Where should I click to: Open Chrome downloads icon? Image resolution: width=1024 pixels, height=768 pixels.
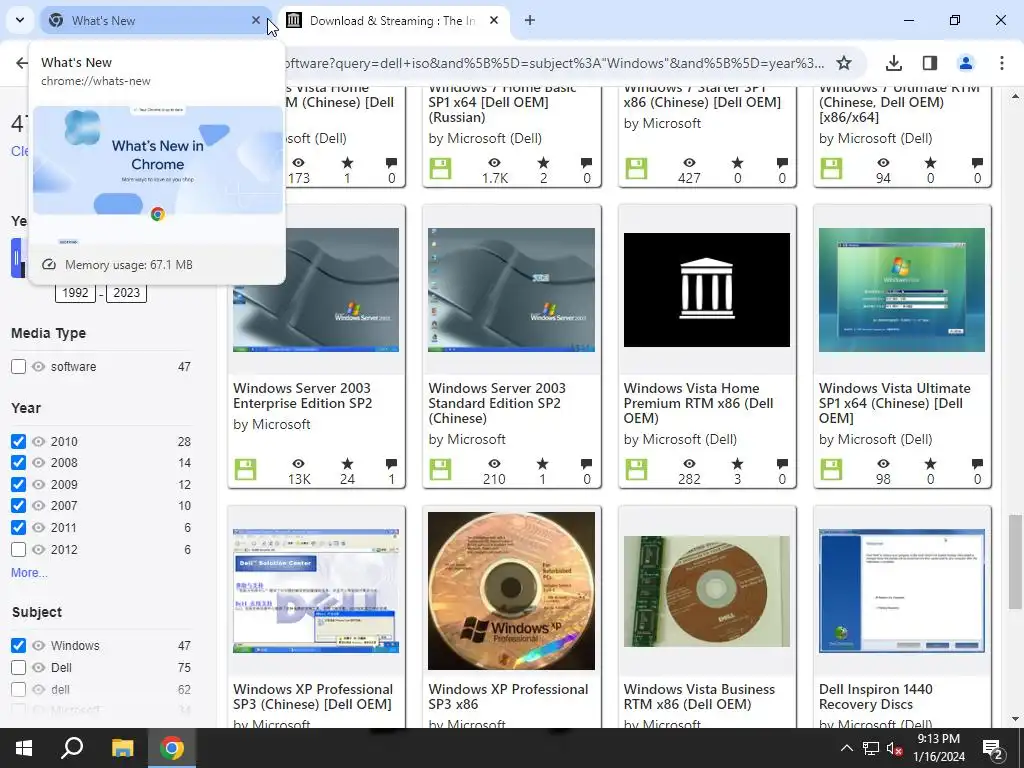[x=894, y=63]
